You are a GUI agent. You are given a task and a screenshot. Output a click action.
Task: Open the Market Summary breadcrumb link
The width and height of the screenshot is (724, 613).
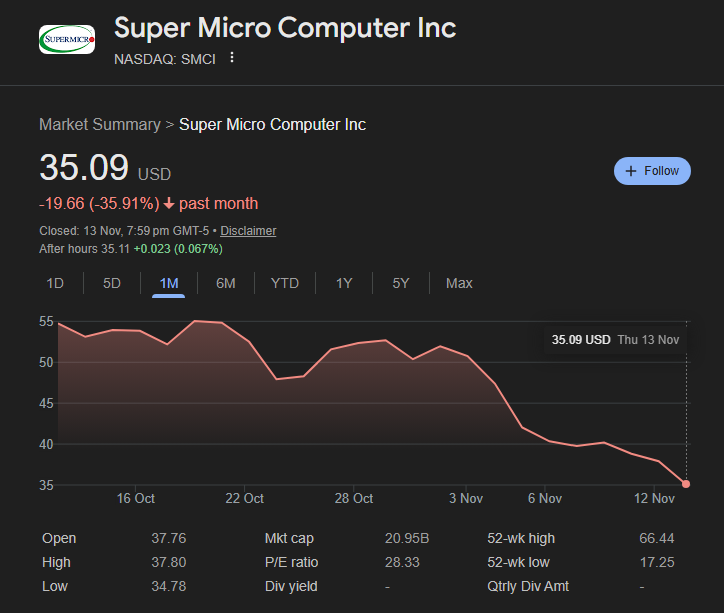pyautogui.click(x=99, y=125)
